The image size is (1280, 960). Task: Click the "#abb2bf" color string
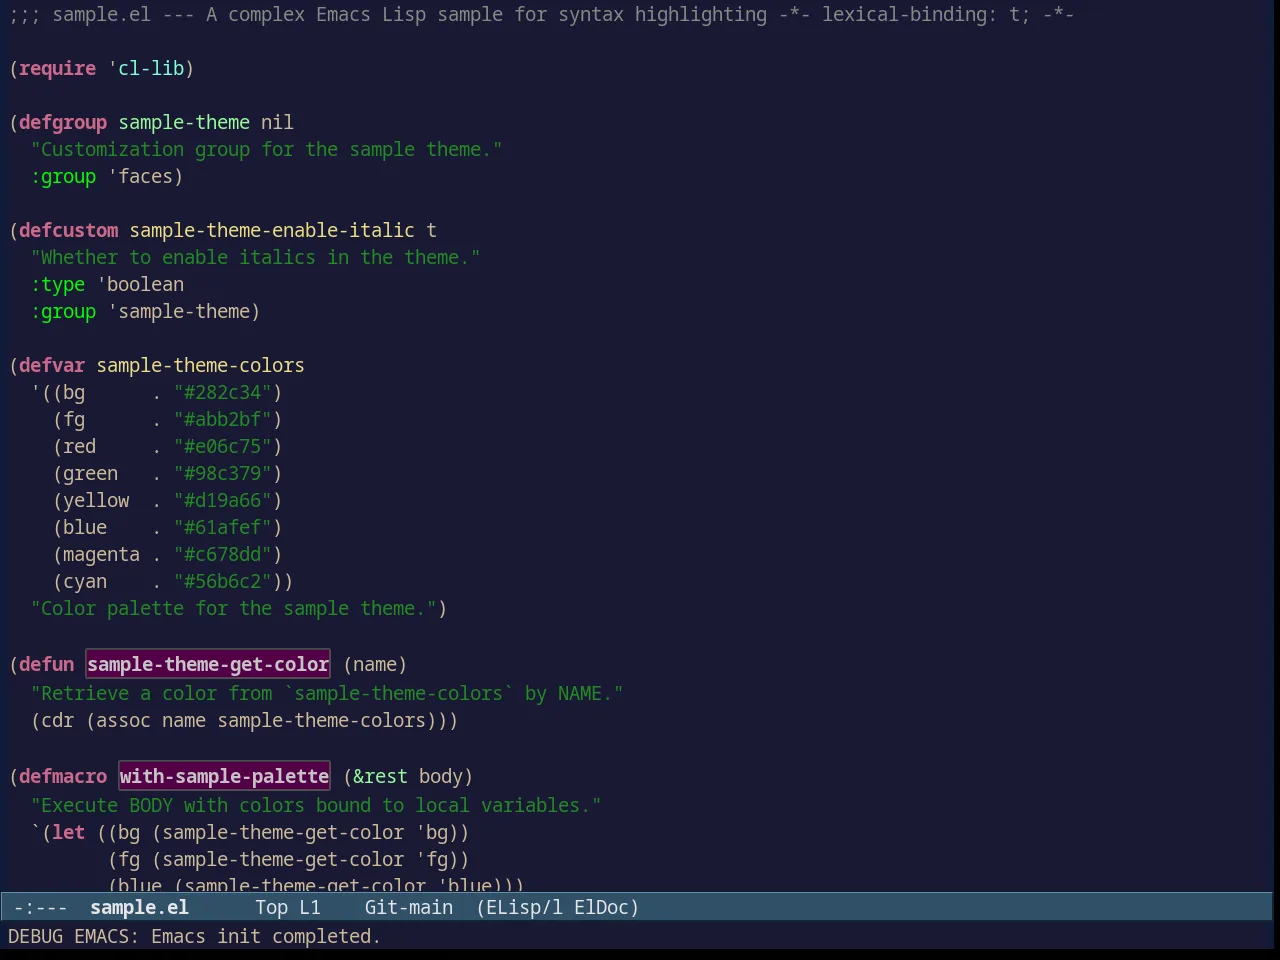pyautogui.click(x=223, y=419)
